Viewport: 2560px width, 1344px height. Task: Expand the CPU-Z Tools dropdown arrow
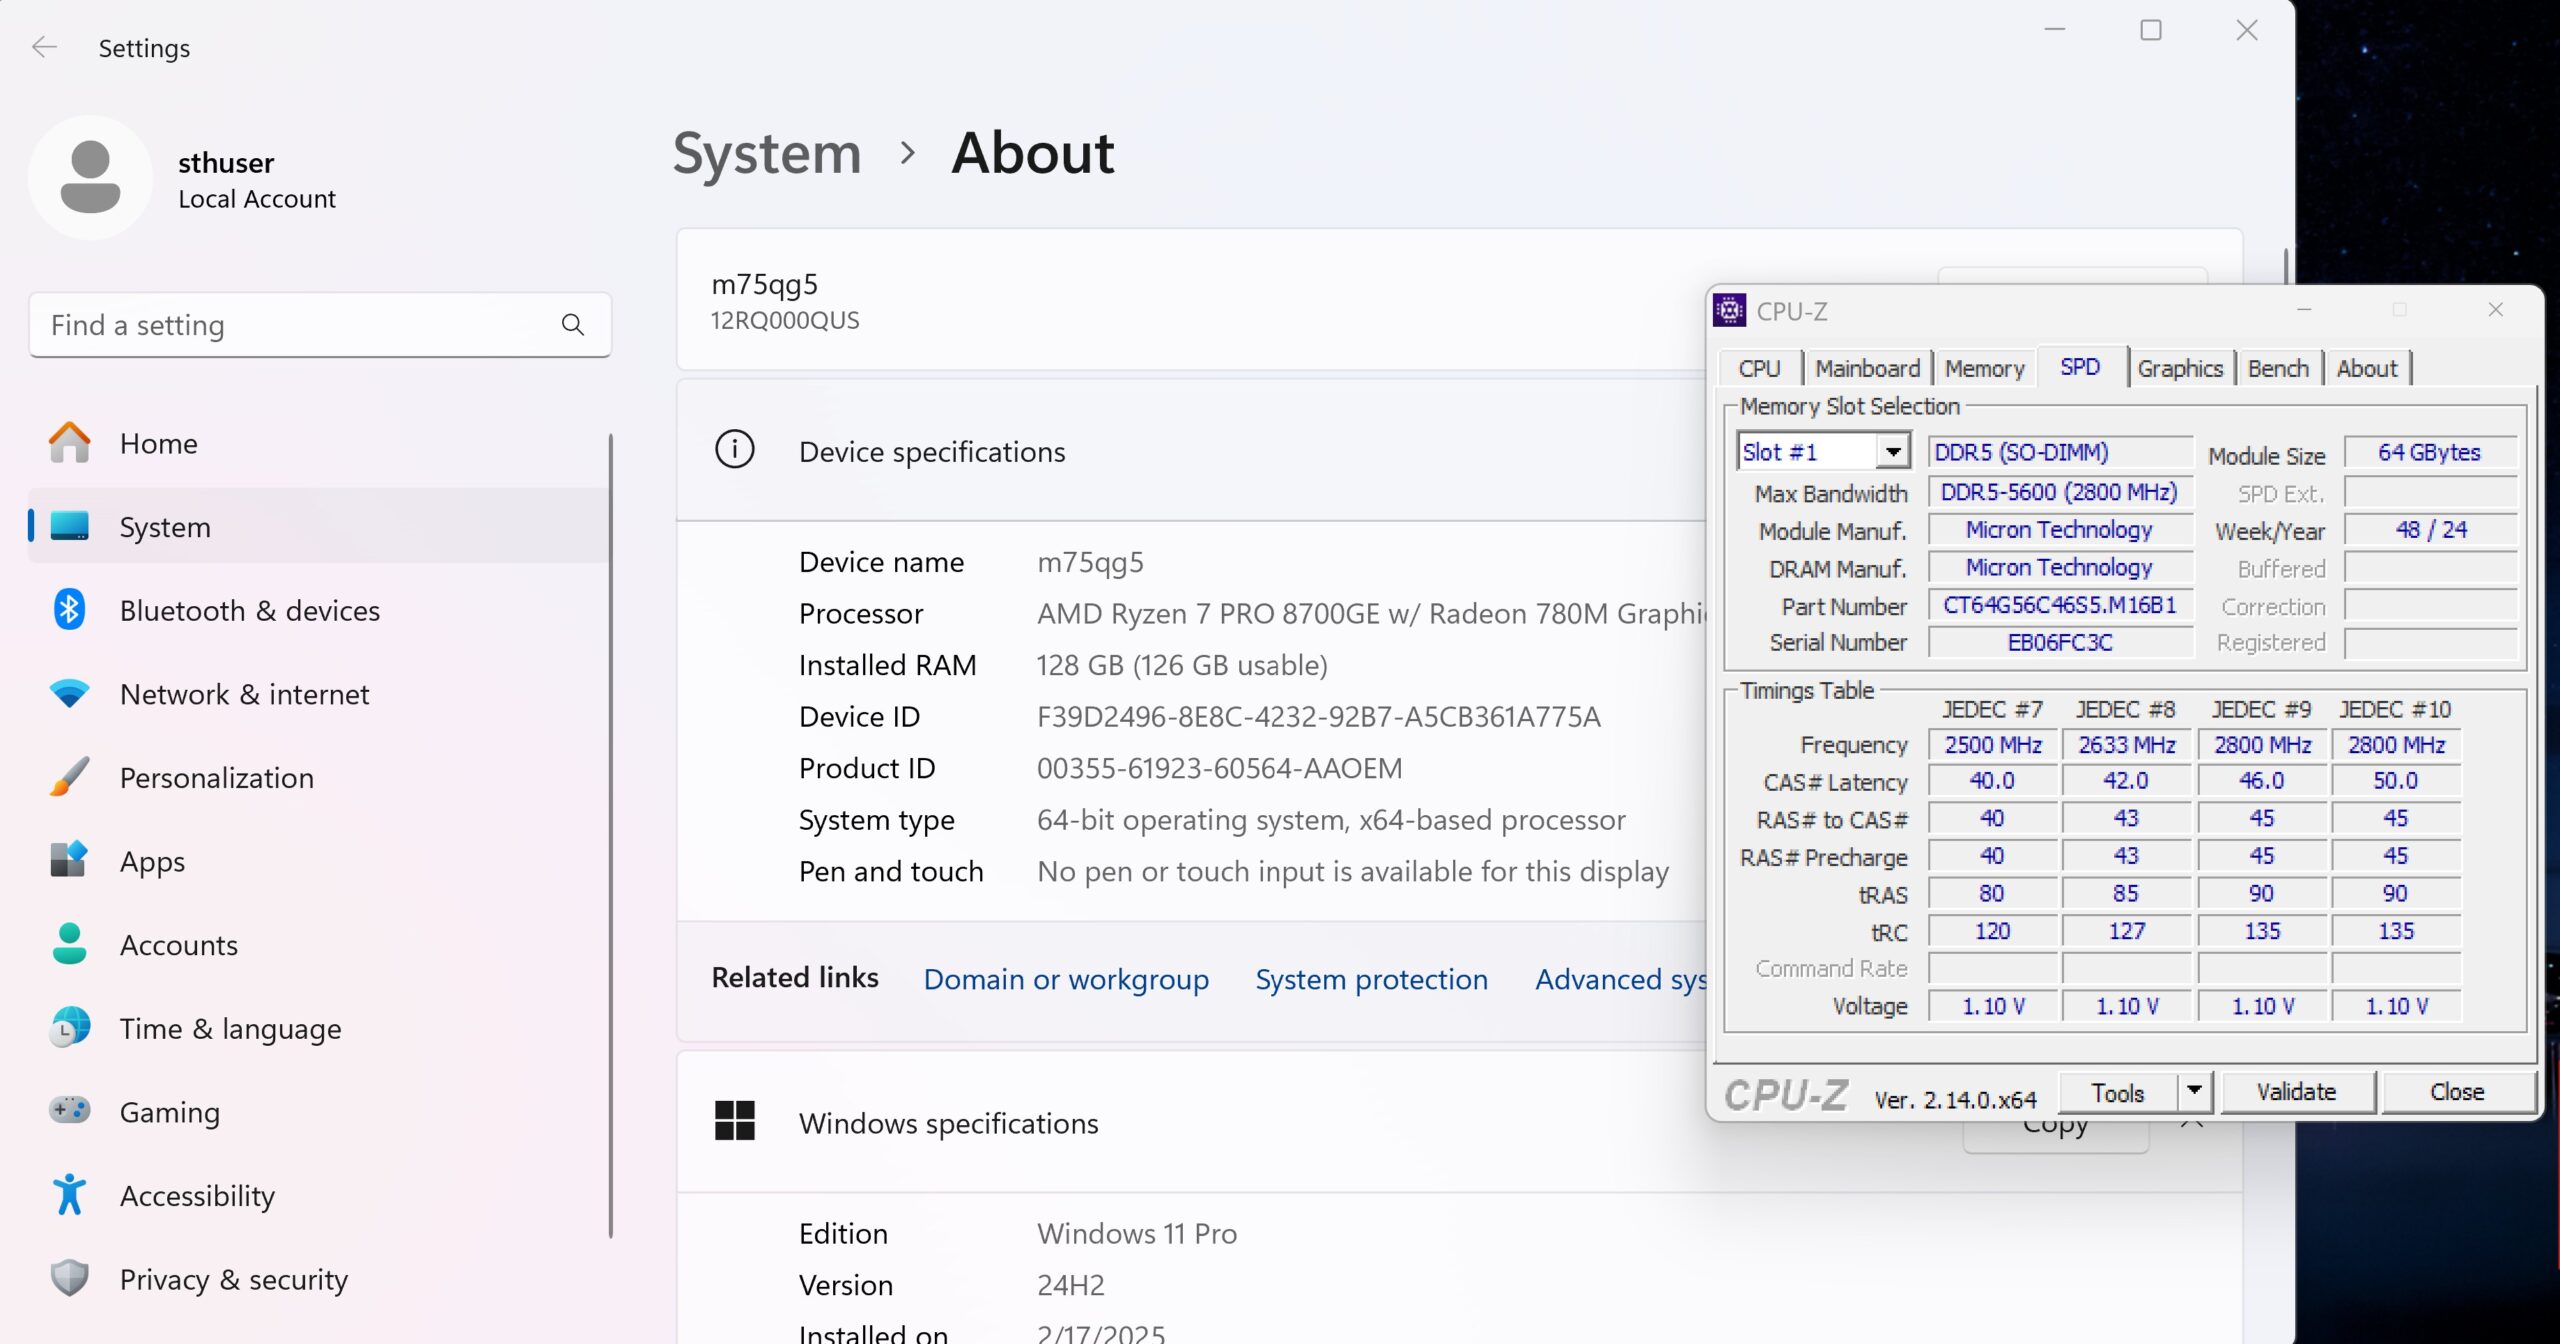[x=2193, y=1091]
